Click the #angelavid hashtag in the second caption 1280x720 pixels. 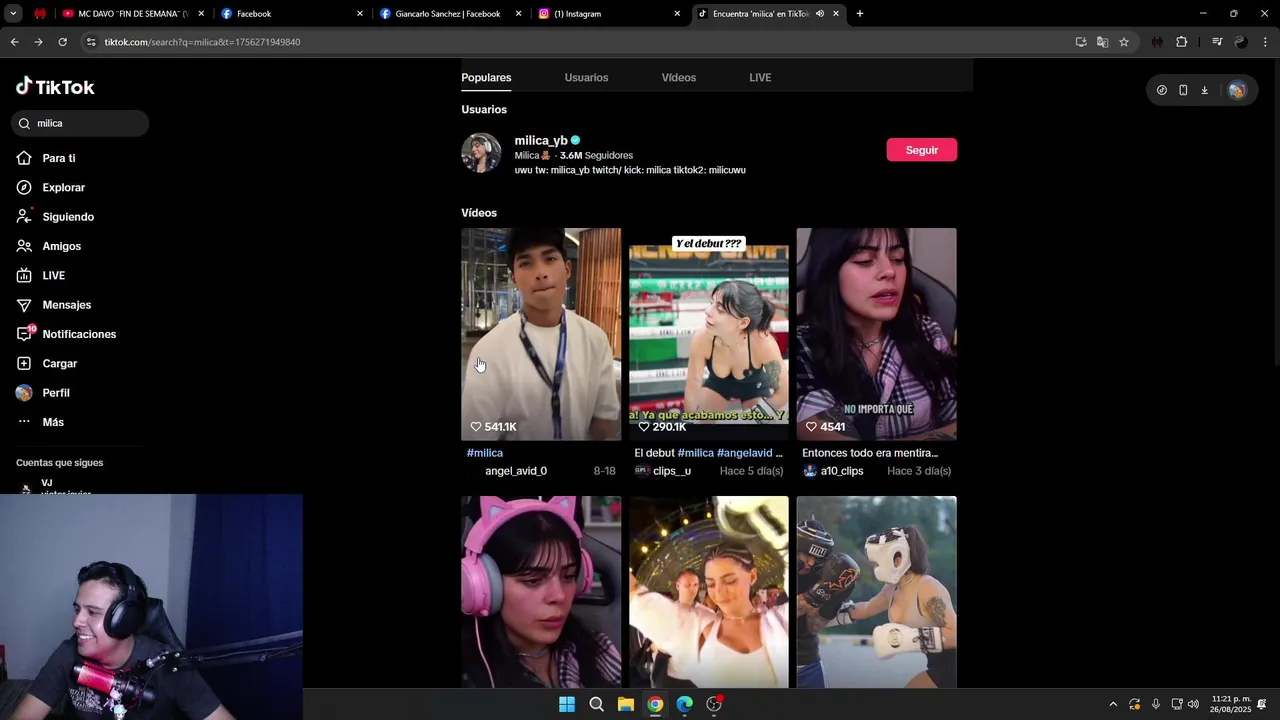pyautogui.click(x=745, y=453)
